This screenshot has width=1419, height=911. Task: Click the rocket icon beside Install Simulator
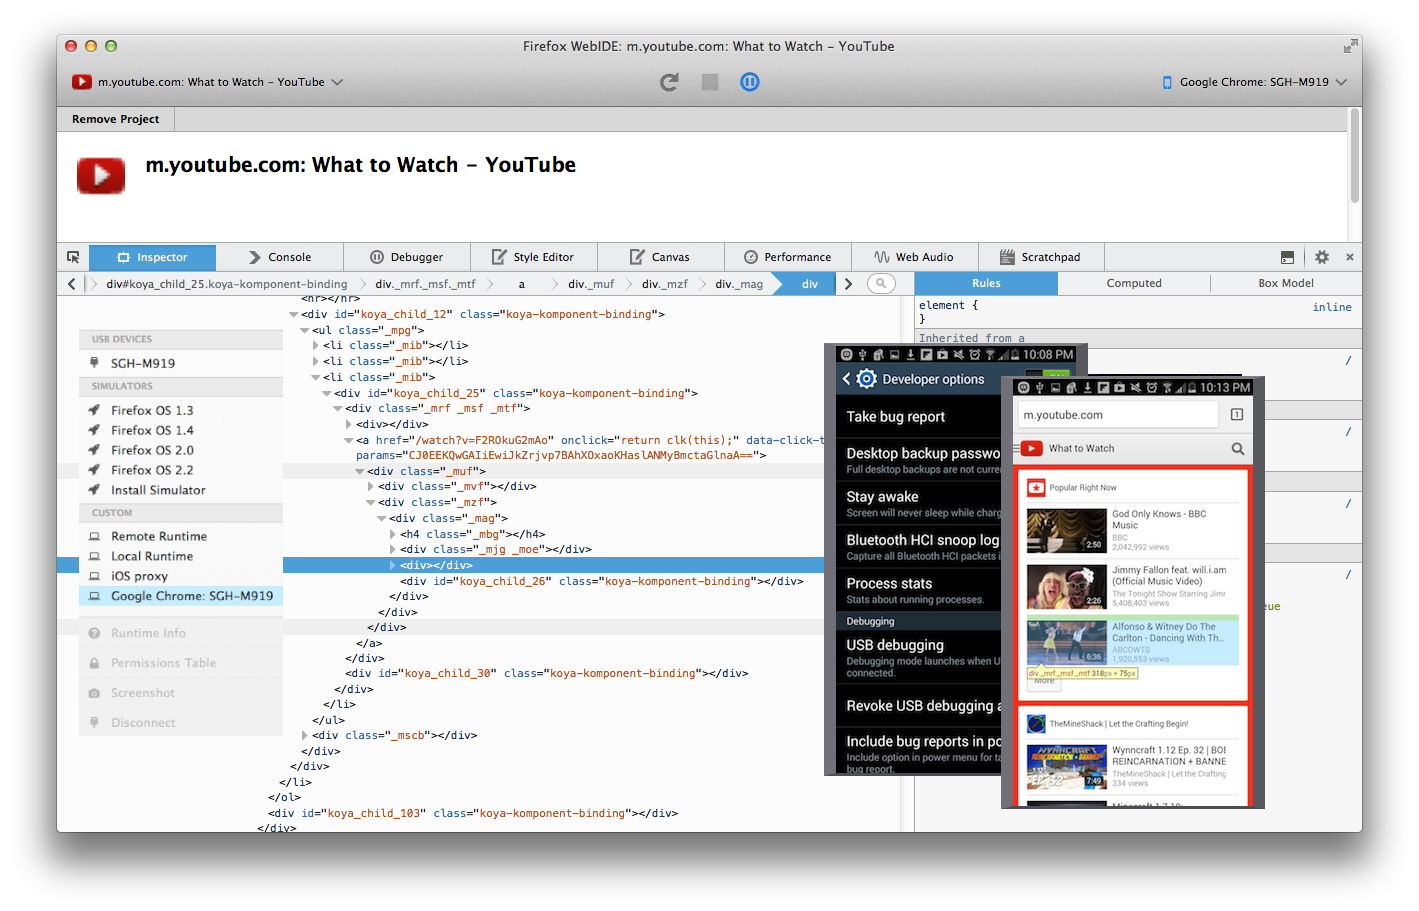tap(94, 490)
